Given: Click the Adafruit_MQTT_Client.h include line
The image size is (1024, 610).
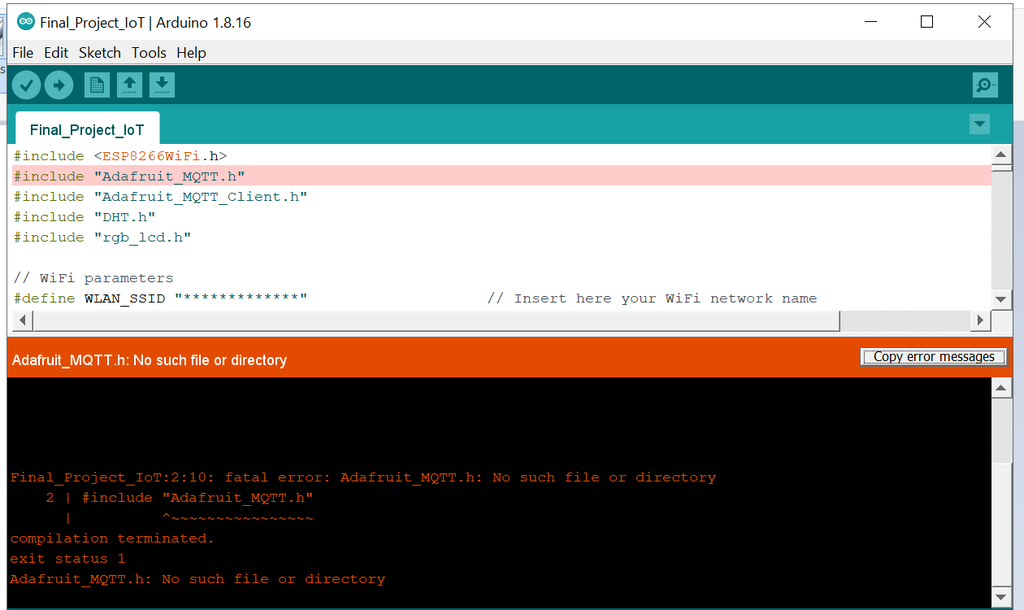Looking at the screenshot, I should pos(160,197).
